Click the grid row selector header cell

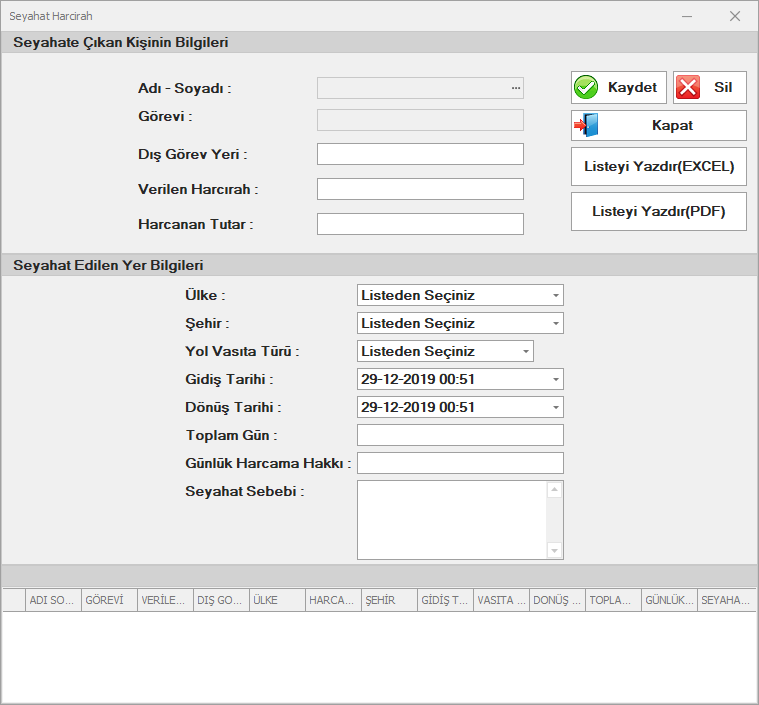coord(14,600)
